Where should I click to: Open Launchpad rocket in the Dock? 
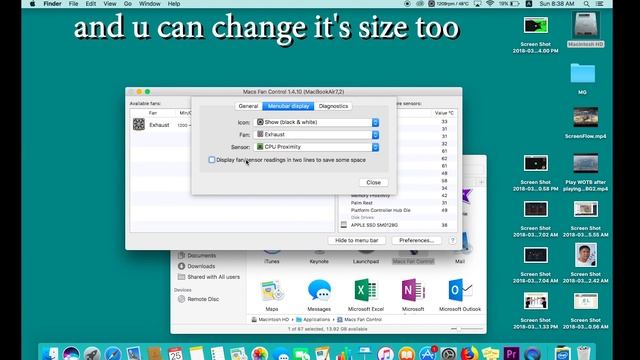point(92,353)
